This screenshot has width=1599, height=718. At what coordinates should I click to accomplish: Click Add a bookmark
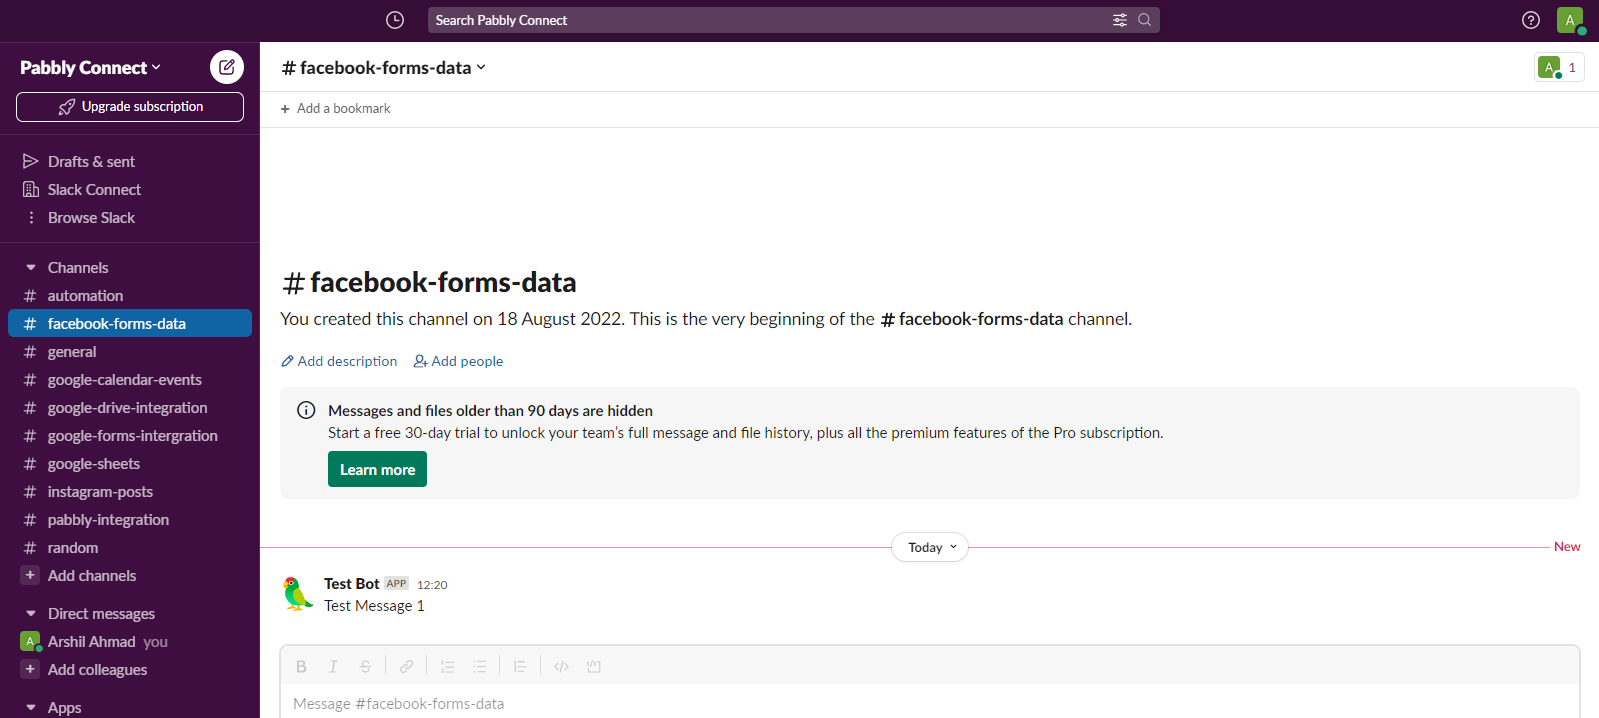pos(335,108)
